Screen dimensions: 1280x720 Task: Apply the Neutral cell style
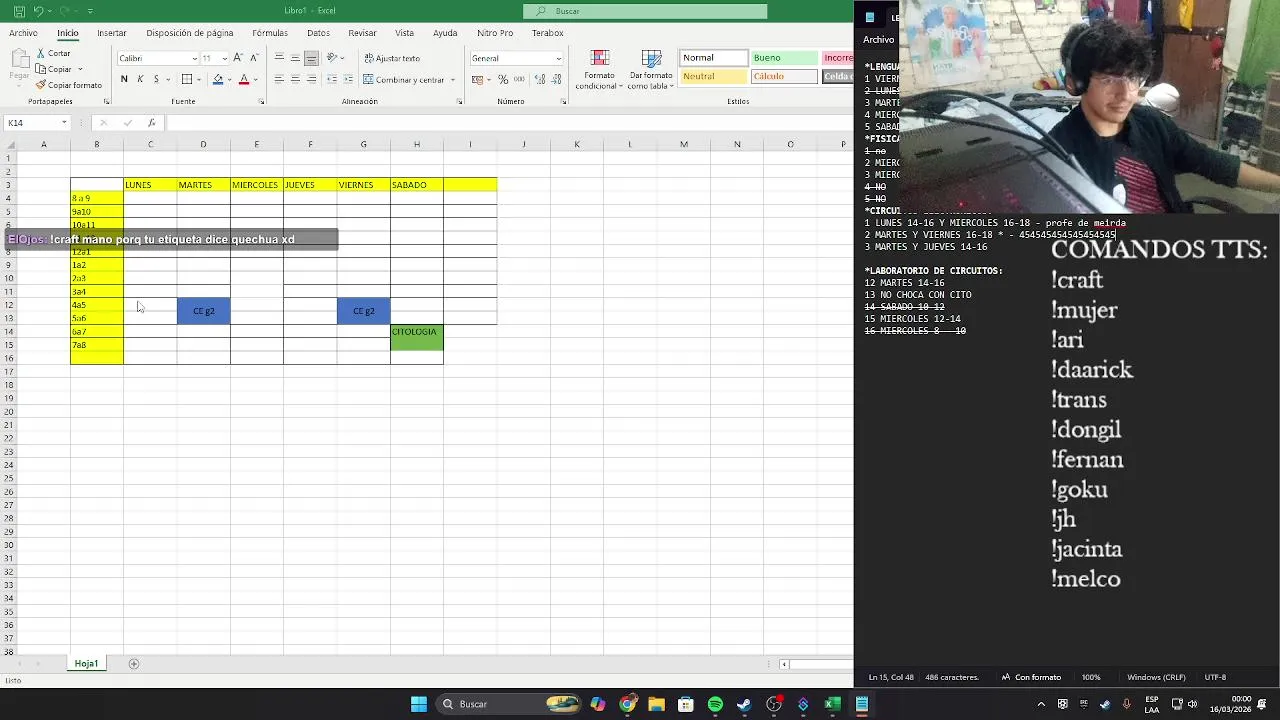pyautogui.click(x=713, y=76)
